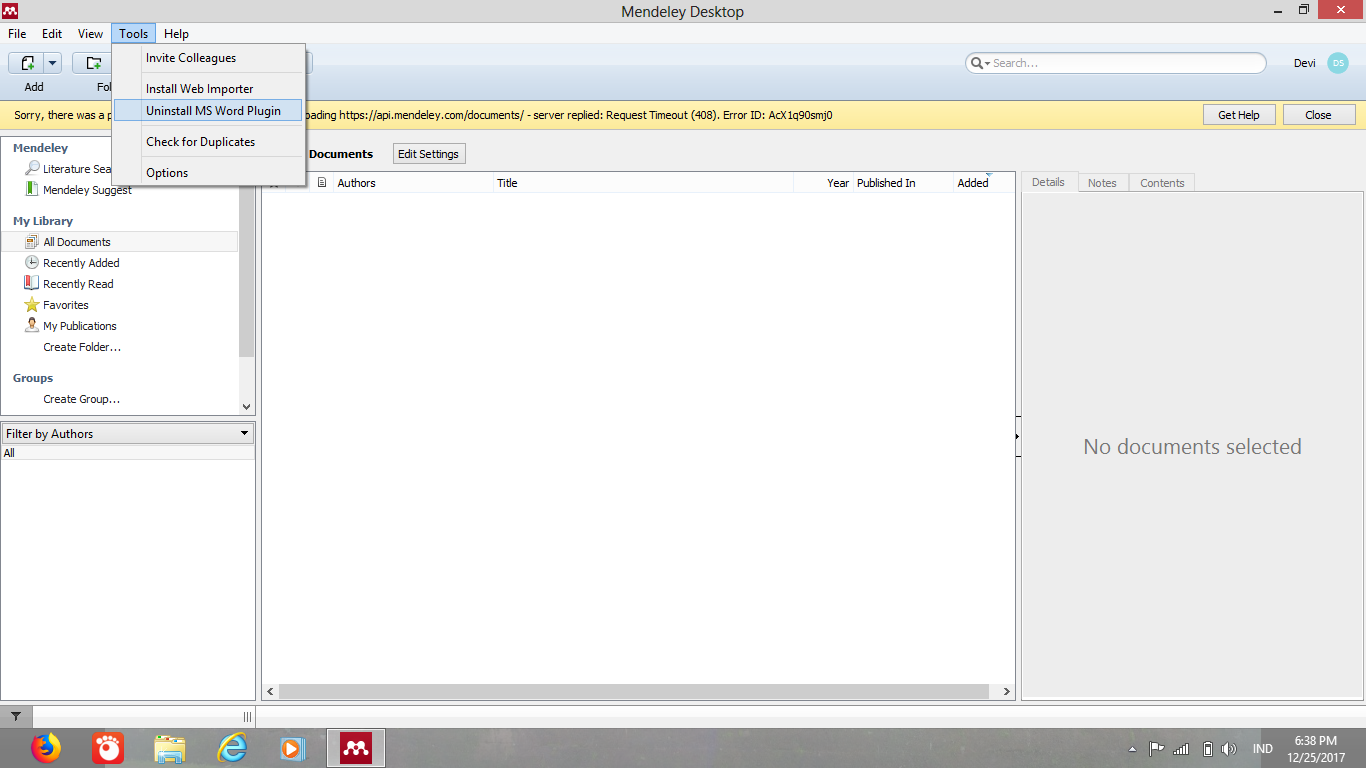The width and height of the screenshot is (1366, 768).
Task: Click Create Group... link
Action: [x=81, y=399]
